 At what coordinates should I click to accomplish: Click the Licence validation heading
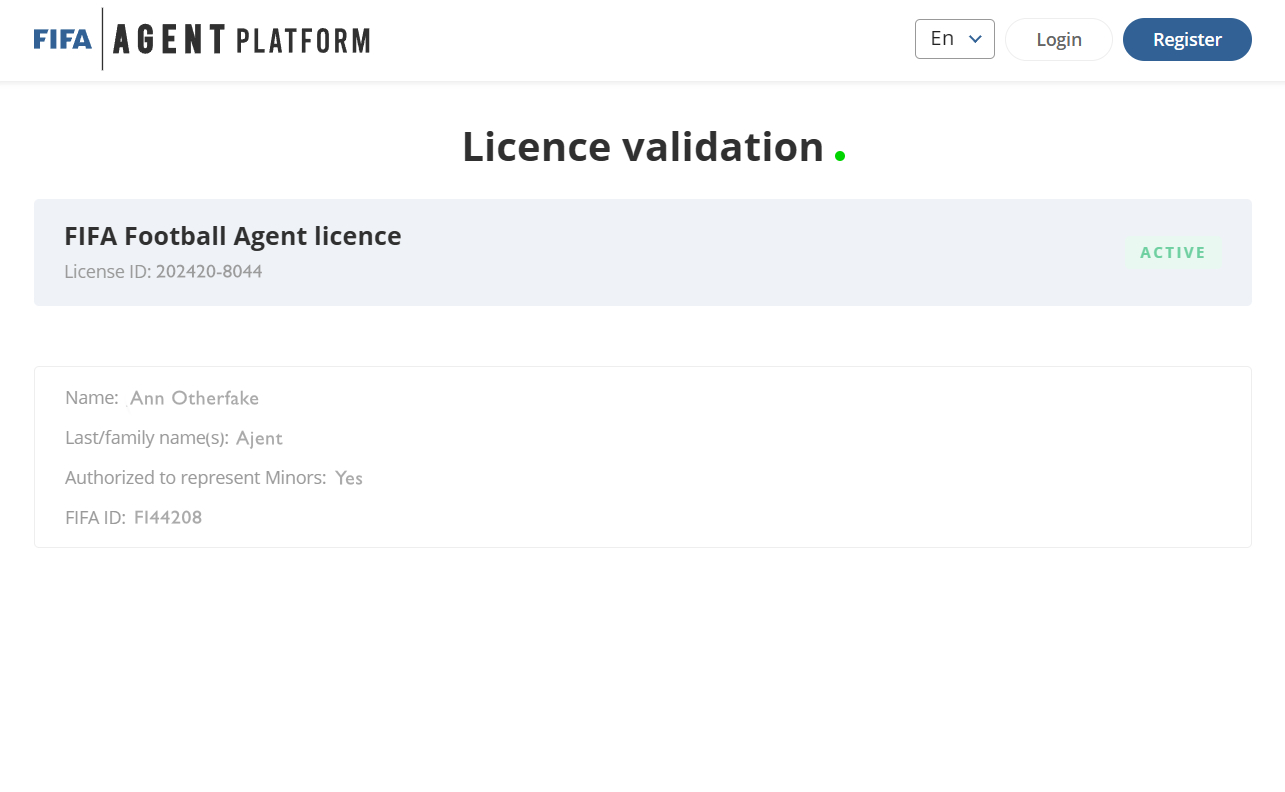pos(643,147)
